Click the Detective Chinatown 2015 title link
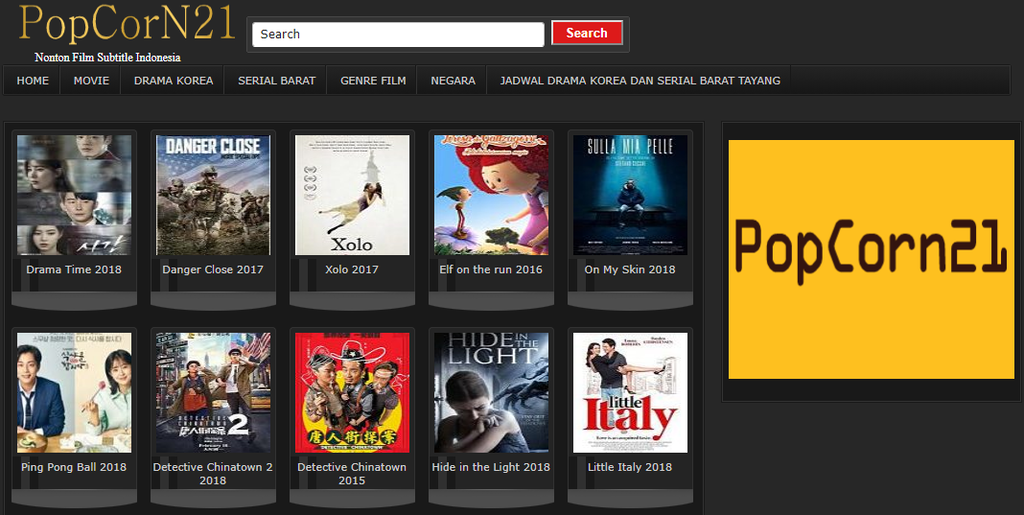1024x515 pixels. [352, 474]
